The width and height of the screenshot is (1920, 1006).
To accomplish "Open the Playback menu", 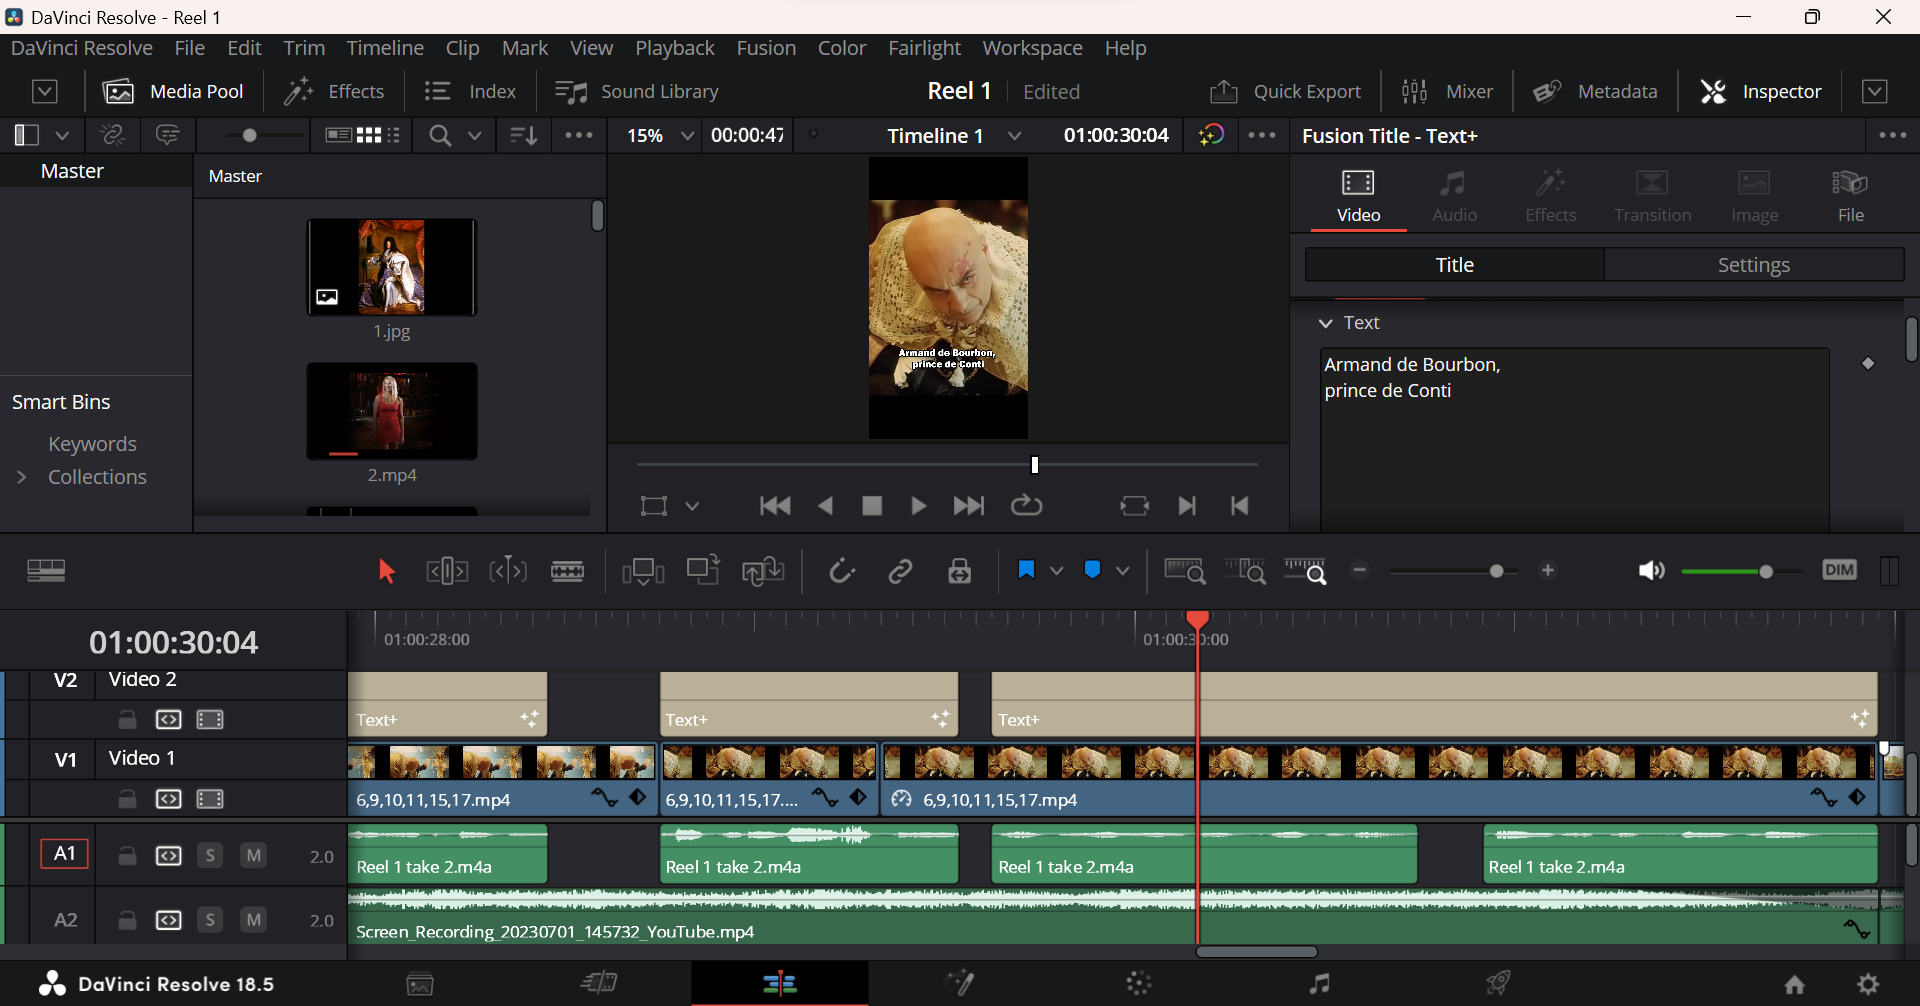I will coord(674,48).
